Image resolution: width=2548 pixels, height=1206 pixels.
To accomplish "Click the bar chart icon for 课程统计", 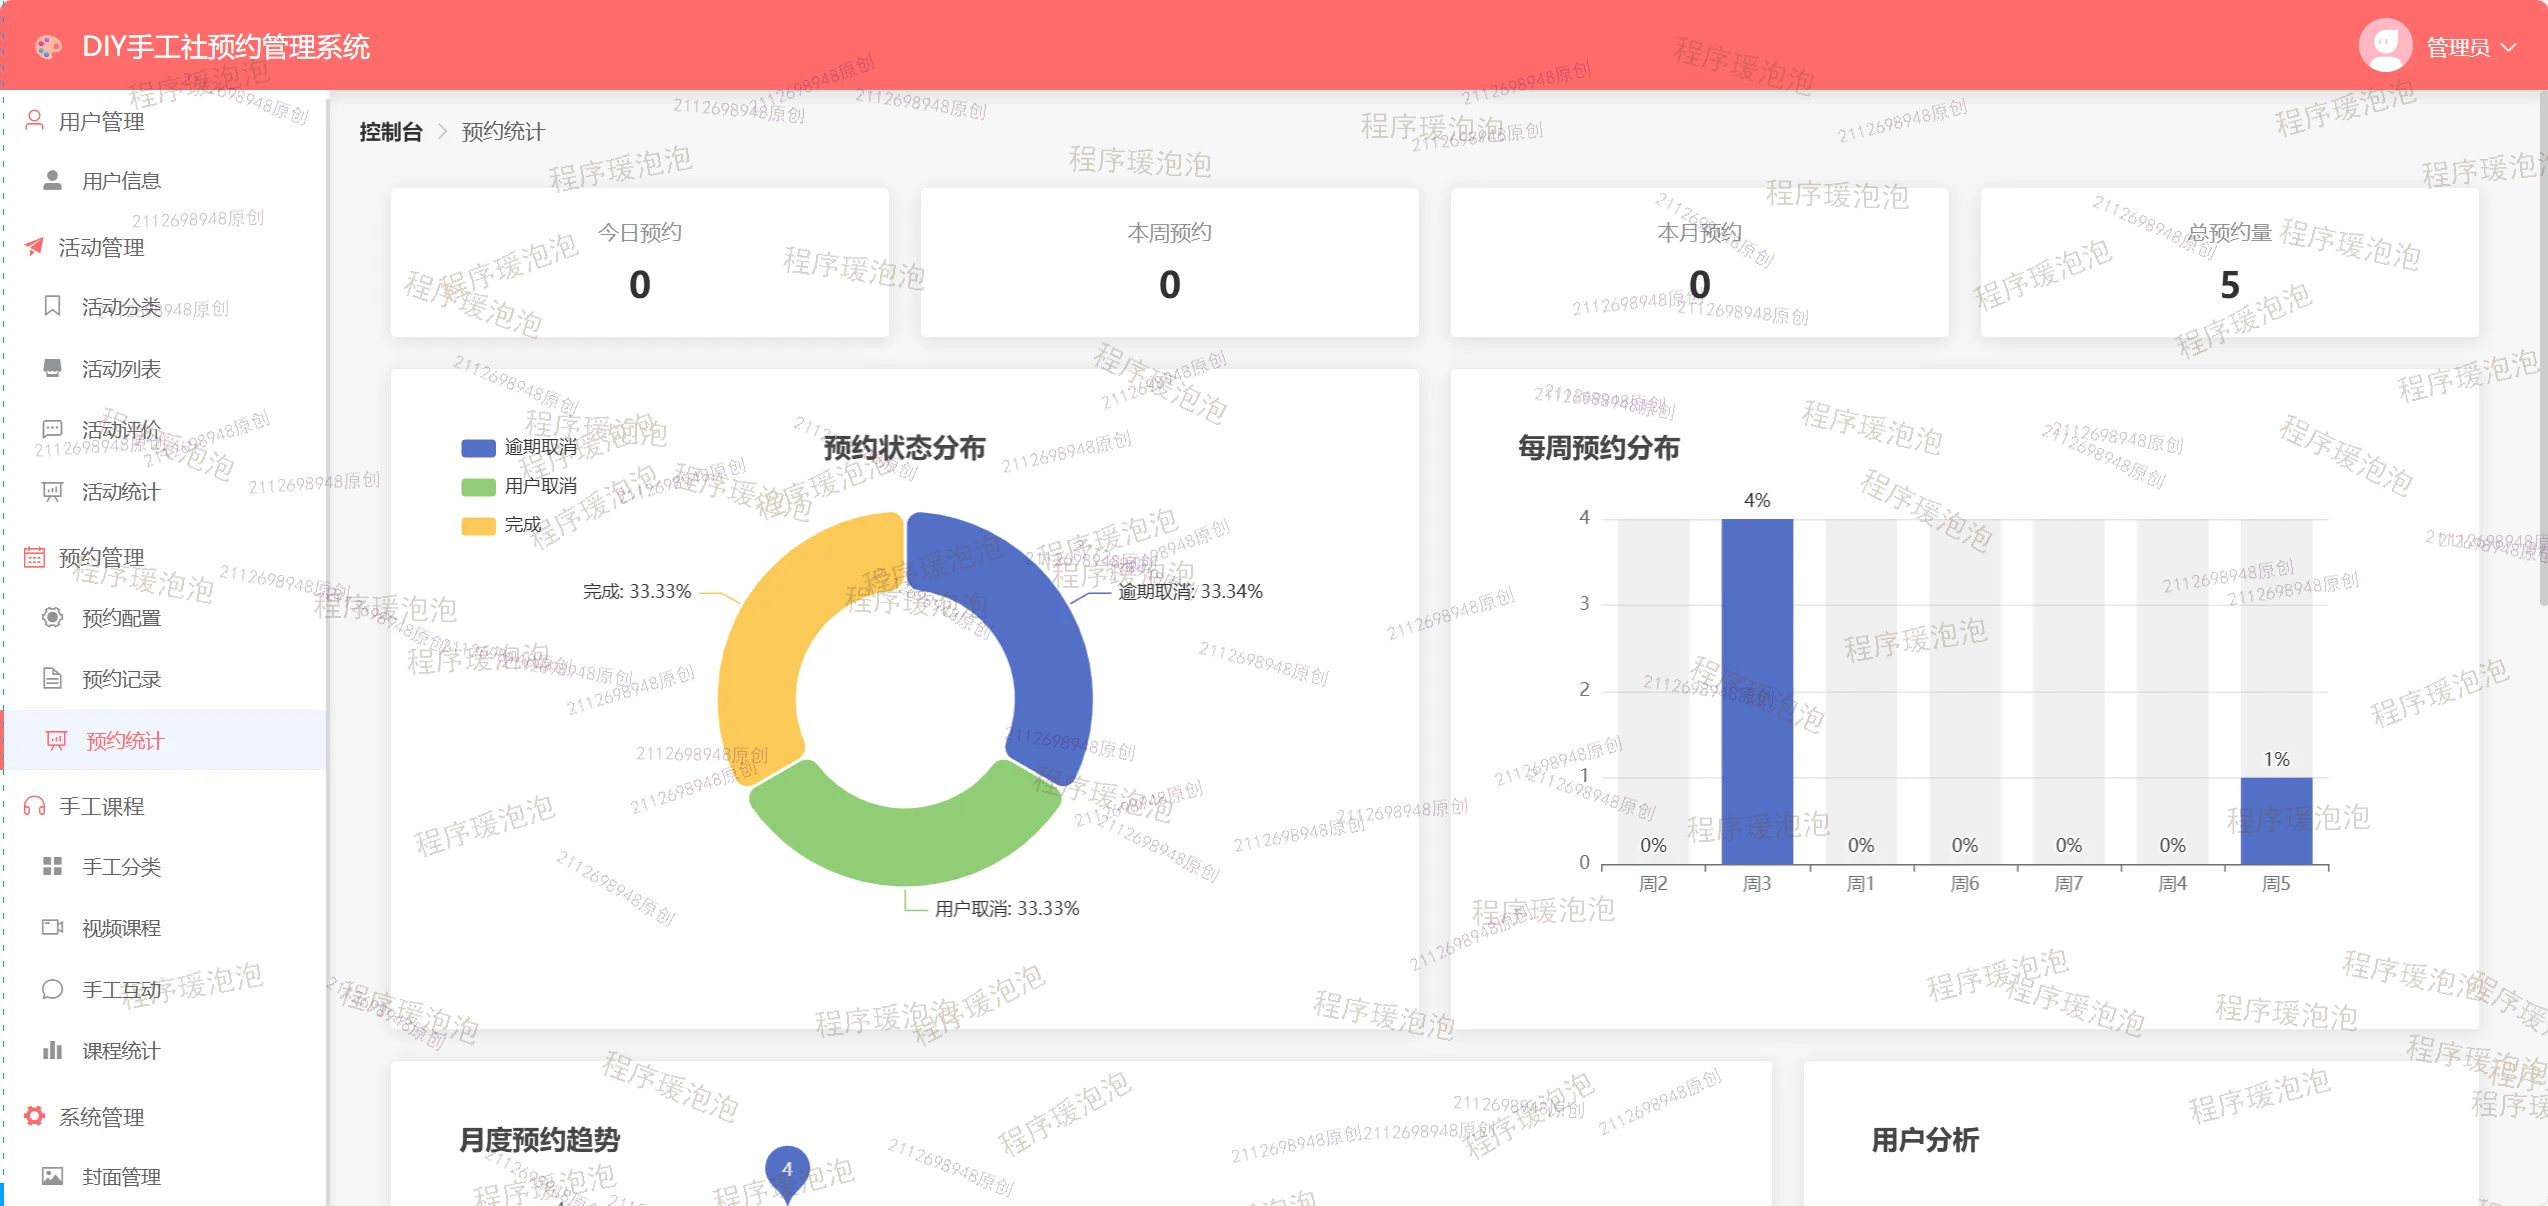I will [52, 1050].
